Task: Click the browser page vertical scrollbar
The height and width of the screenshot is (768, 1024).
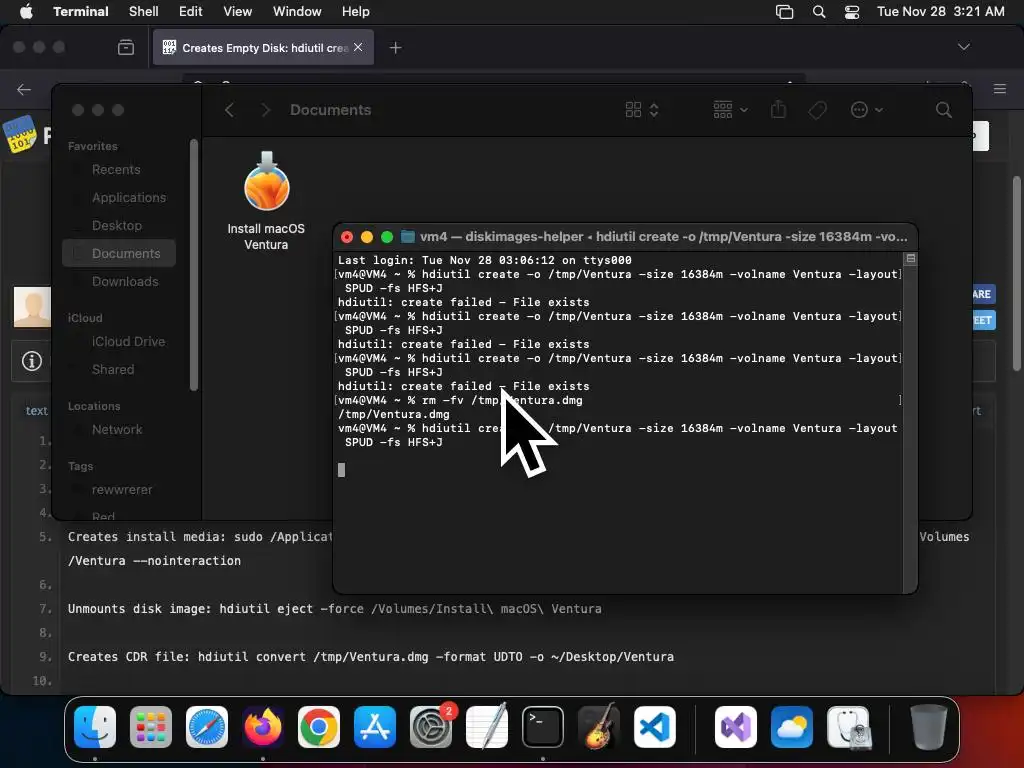Action: [1017, 273]
